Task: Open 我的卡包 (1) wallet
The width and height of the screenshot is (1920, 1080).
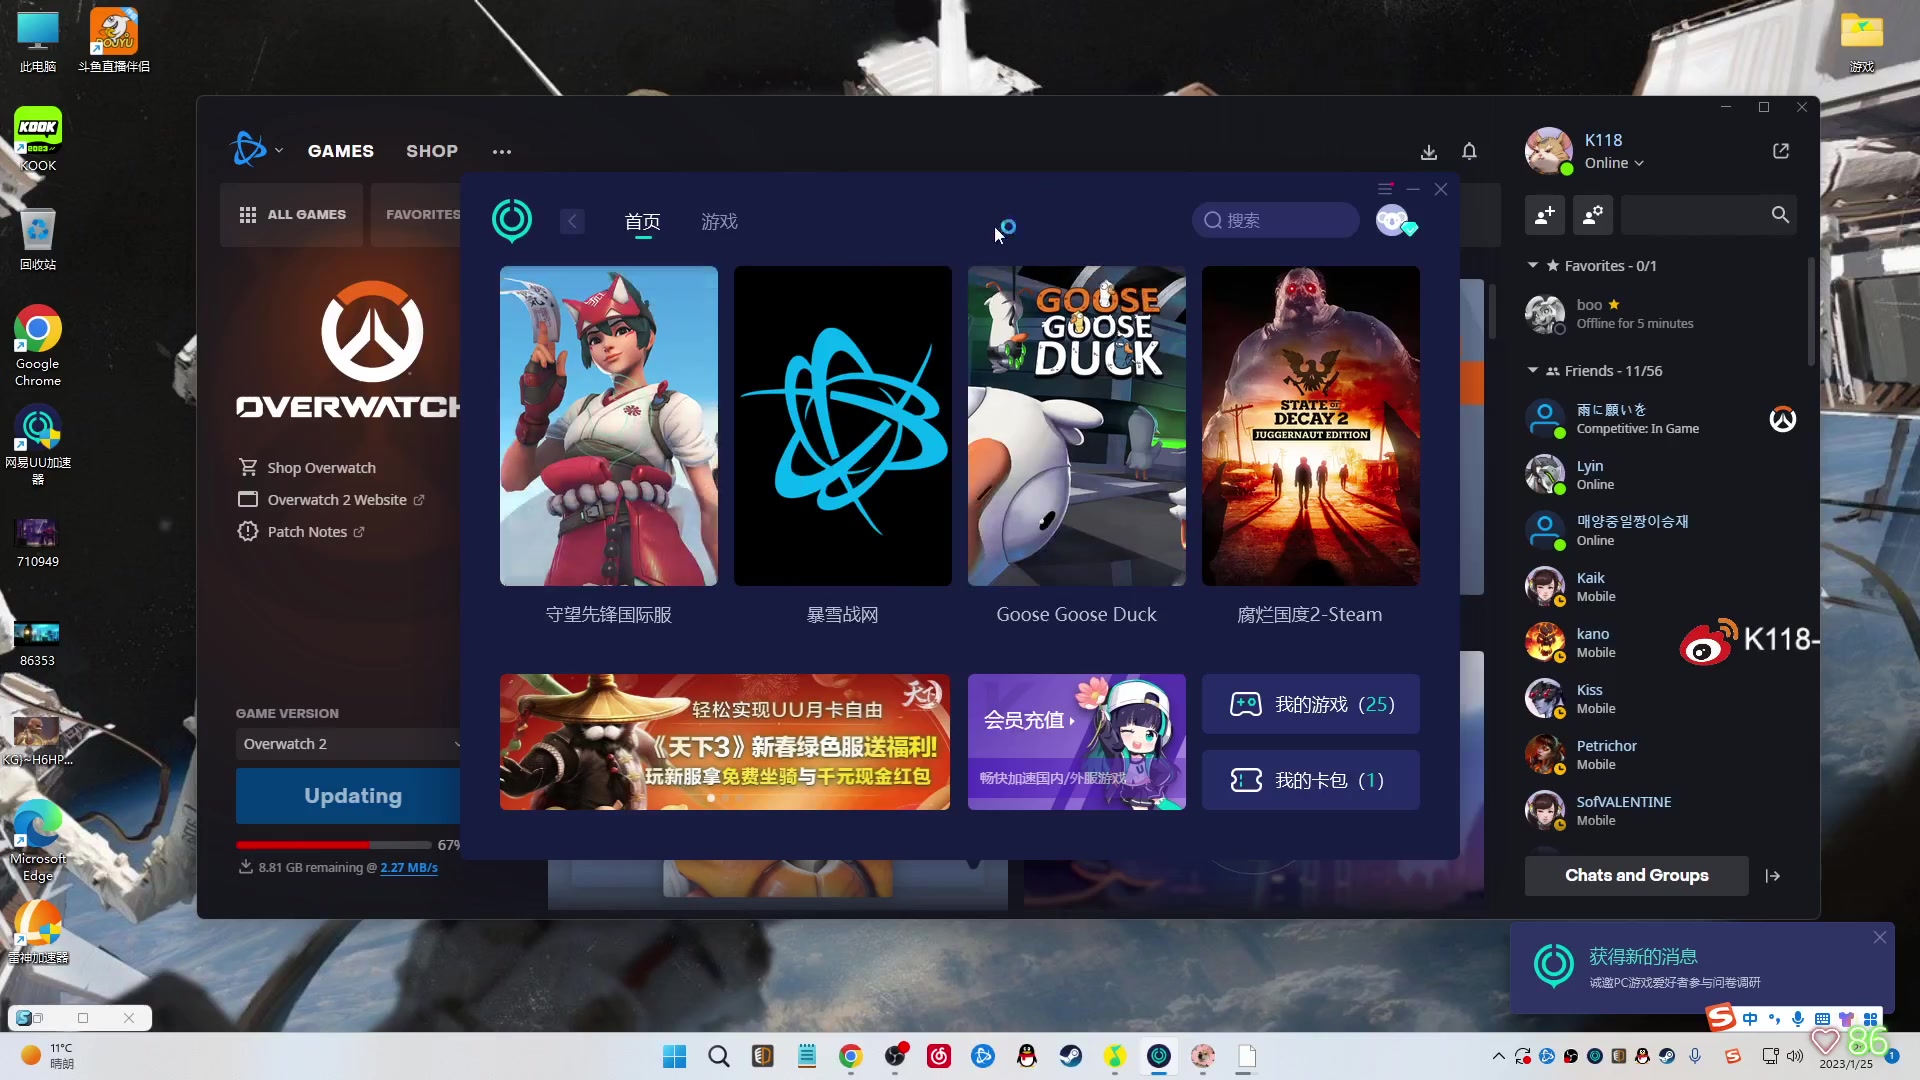Action: pos(1311,780)
